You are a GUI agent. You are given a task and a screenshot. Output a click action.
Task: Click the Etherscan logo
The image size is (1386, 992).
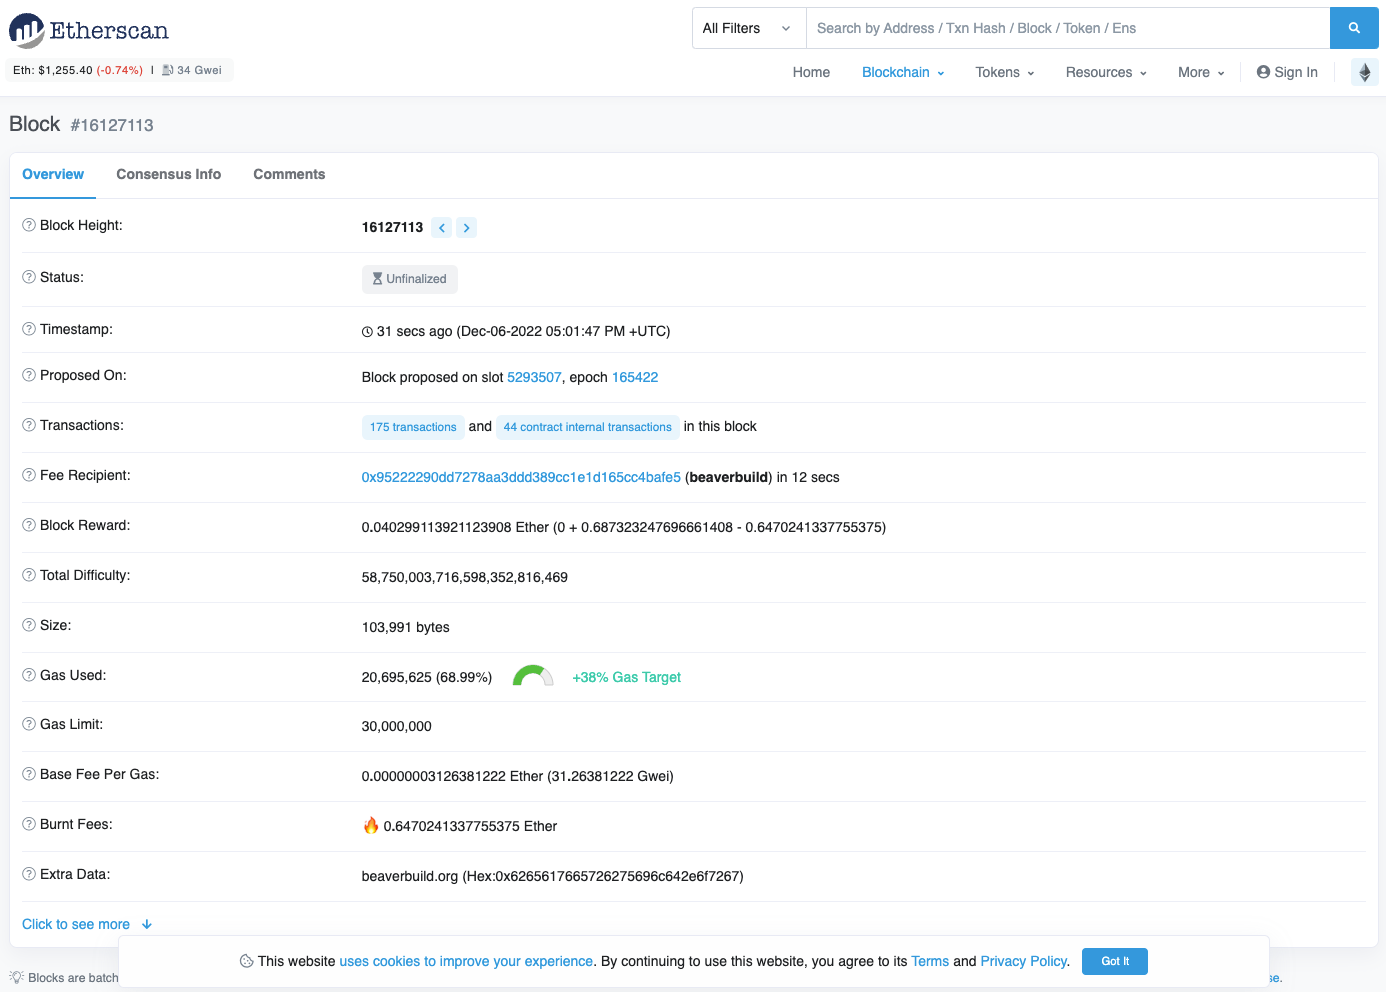(x=88, y=30)
